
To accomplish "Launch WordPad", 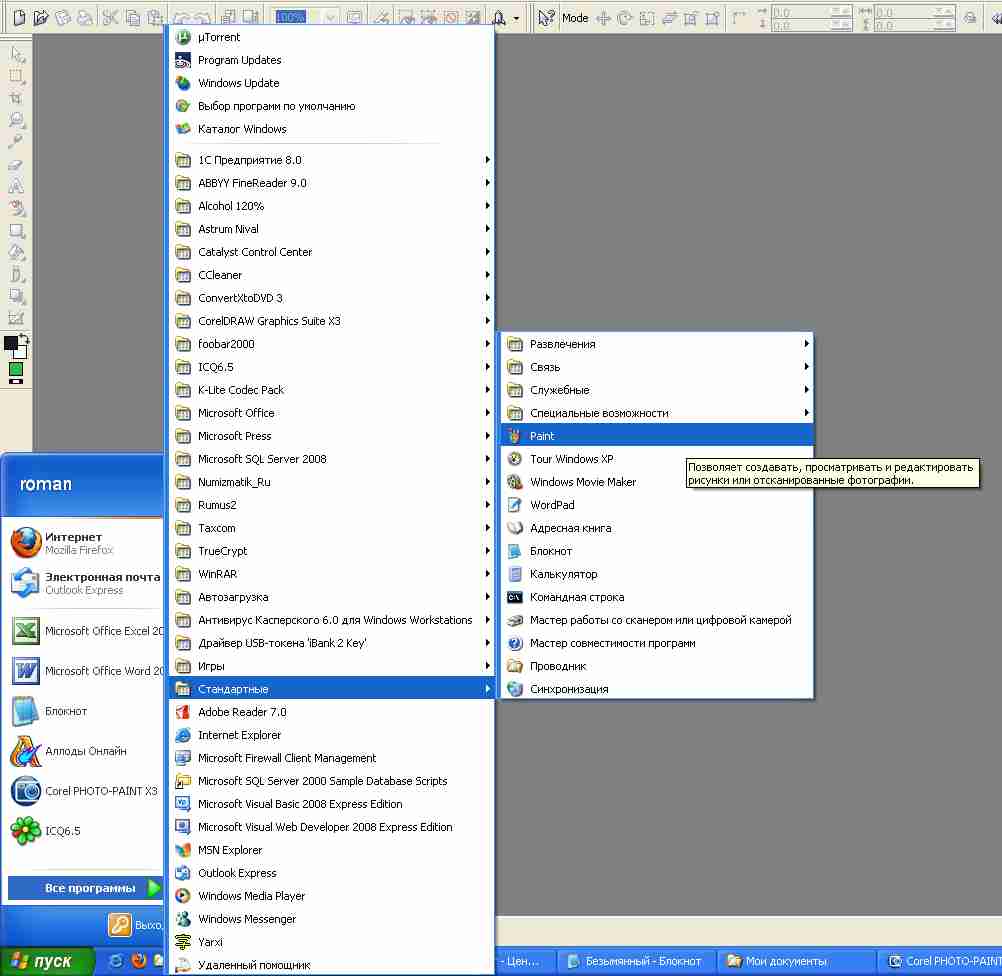I will coord(657,505).
